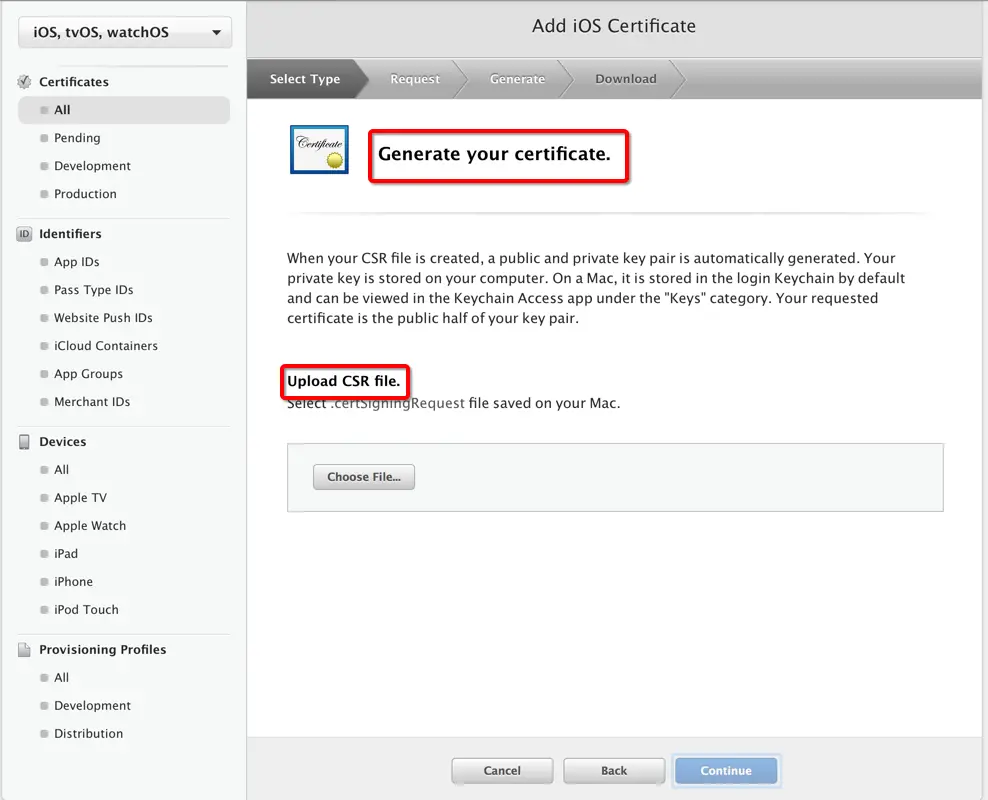This screenshot has height=800, width=988.
Task: Click the Devices section heading
Action: [x=62, y=442]
